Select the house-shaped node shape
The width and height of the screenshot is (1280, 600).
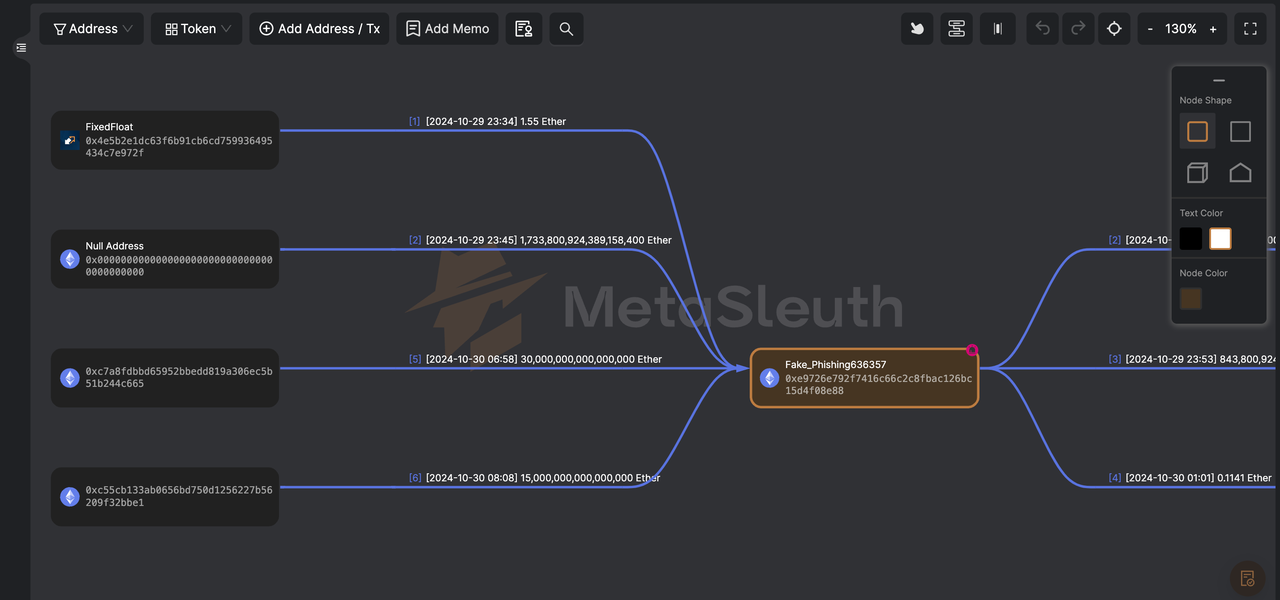click(1240, 173)
